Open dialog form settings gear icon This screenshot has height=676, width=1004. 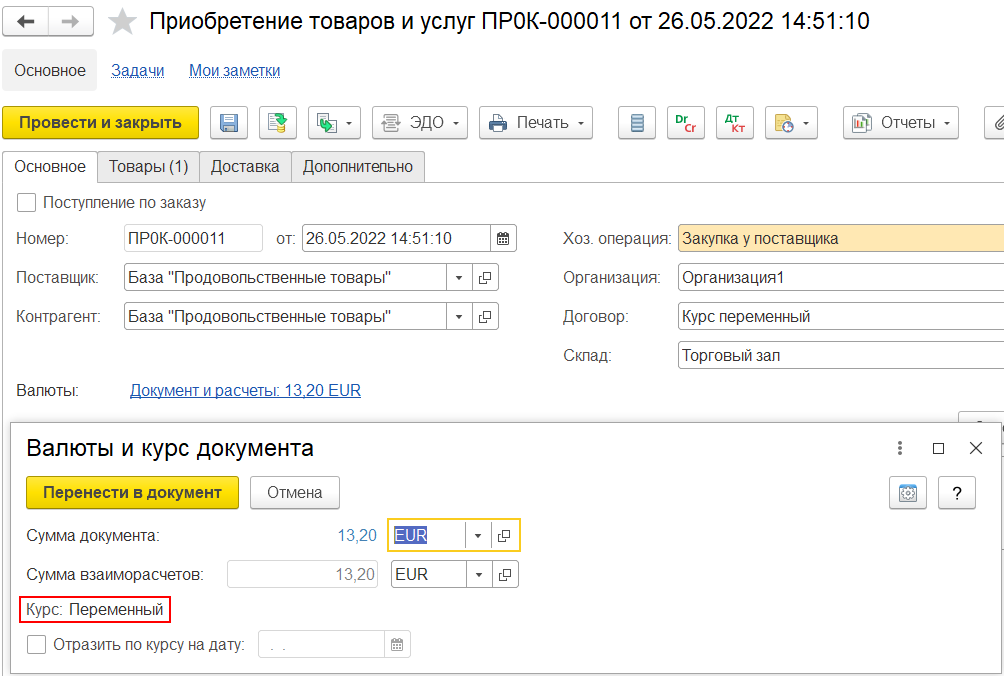(x=908, y=493)
